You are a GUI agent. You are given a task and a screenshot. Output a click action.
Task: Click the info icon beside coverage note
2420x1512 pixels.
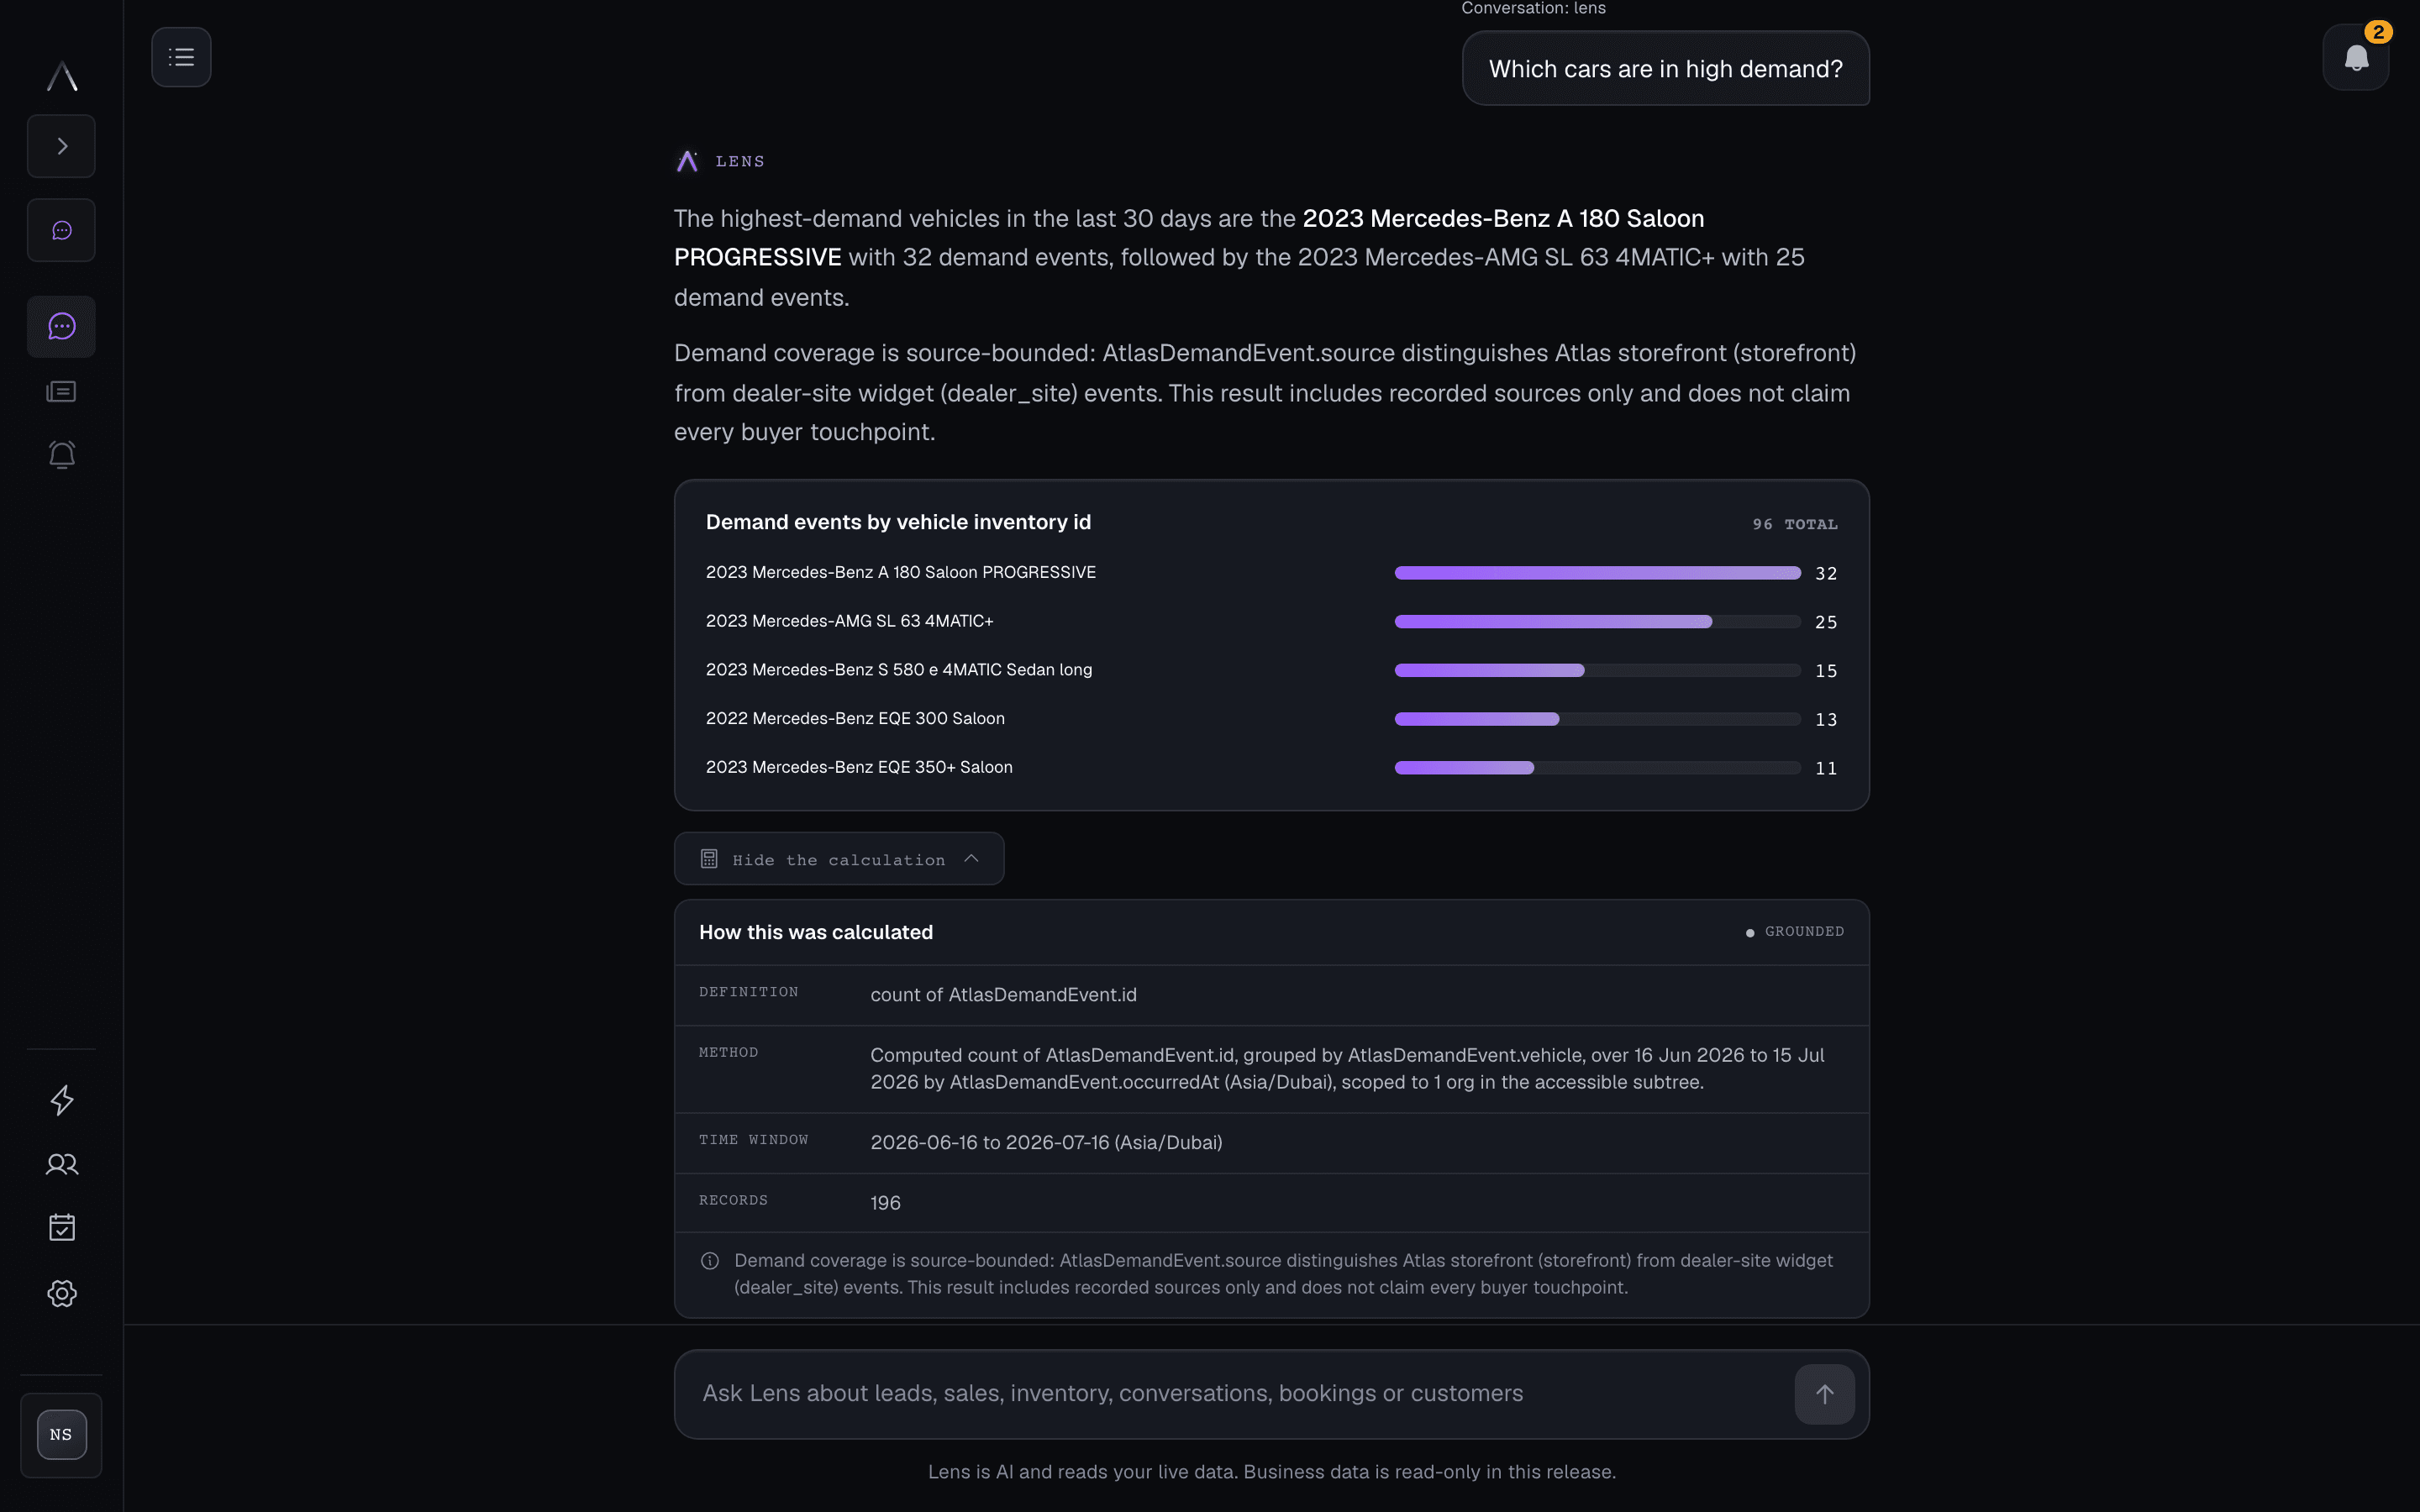pos(710,1261)
